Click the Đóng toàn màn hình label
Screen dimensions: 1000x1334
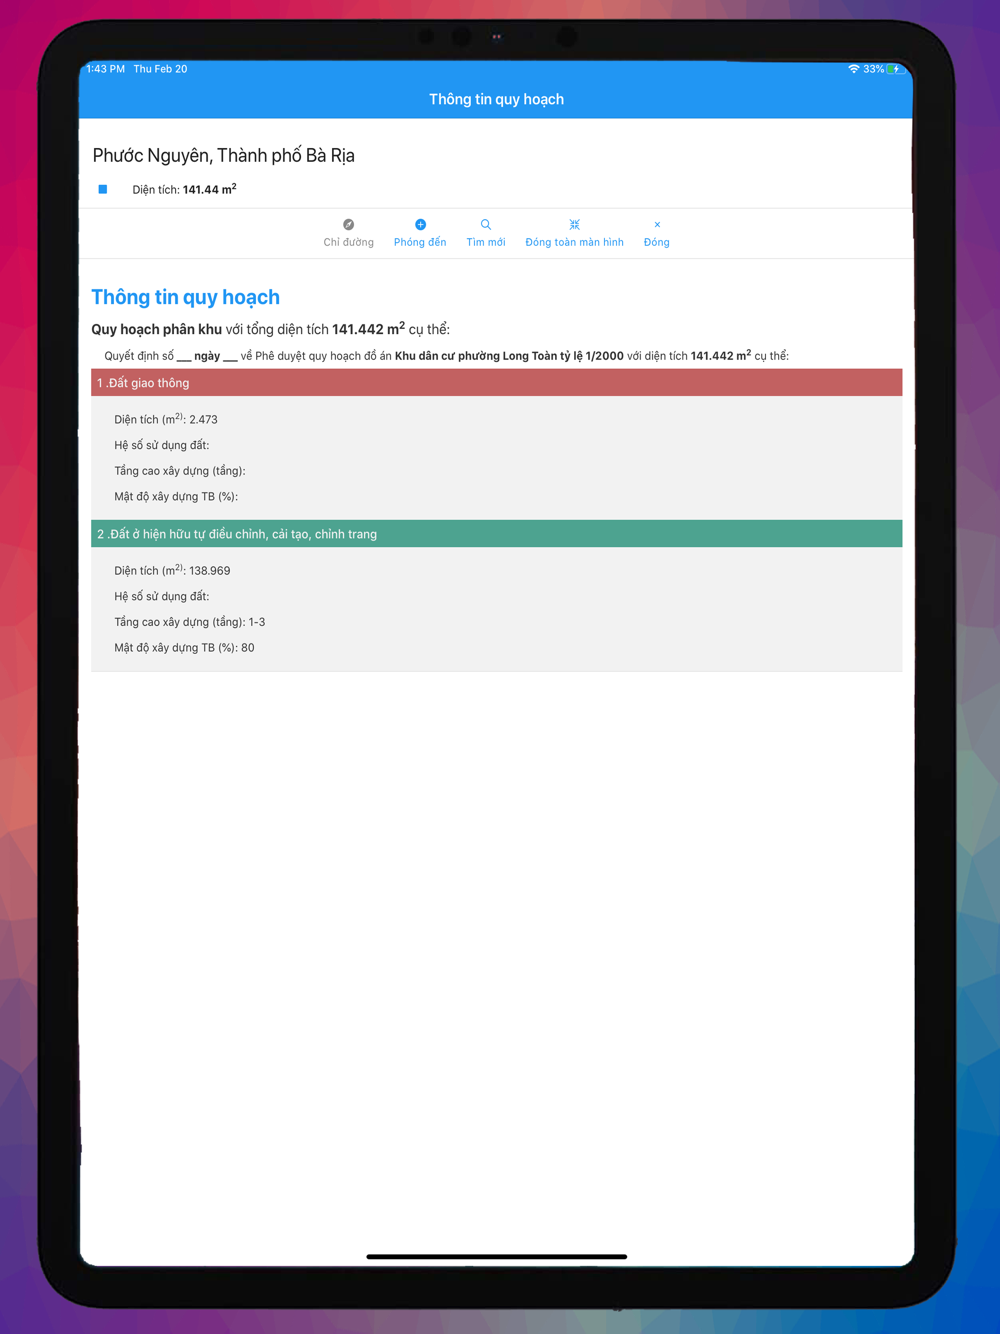(x=574, y=242)
